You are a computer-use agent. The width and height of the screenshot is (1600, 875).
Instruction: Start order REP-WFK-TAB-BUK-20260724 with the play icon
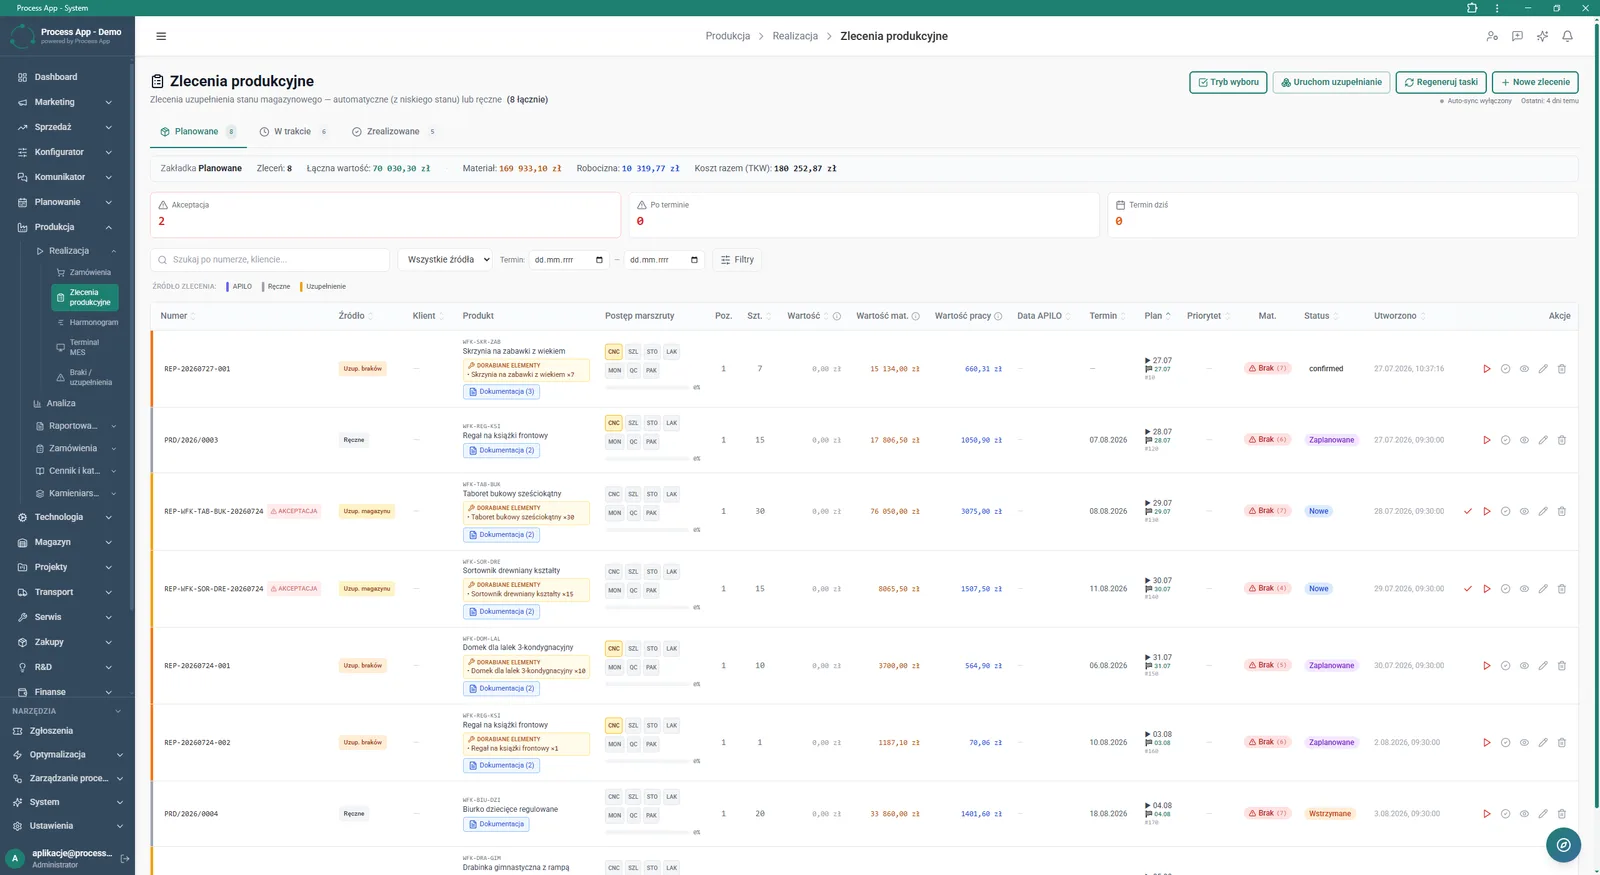[1486, 511]
